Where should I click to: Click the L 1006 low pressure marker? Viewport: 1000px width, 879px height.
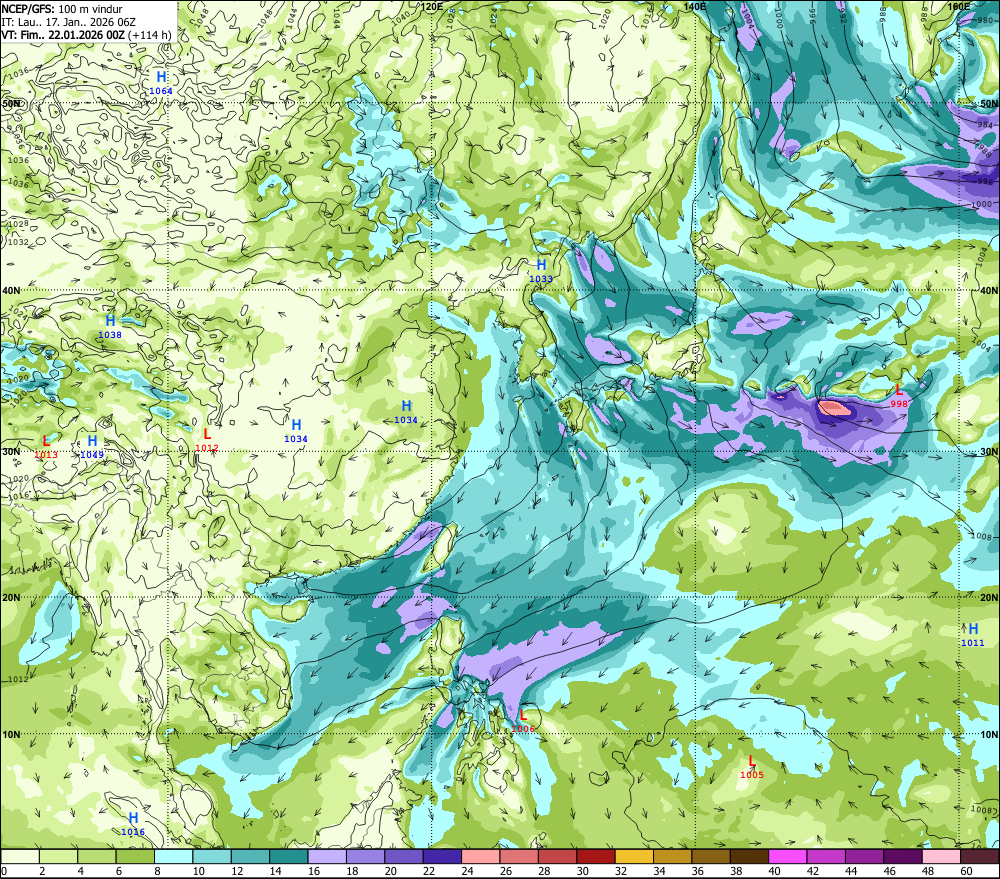(523, 721)
